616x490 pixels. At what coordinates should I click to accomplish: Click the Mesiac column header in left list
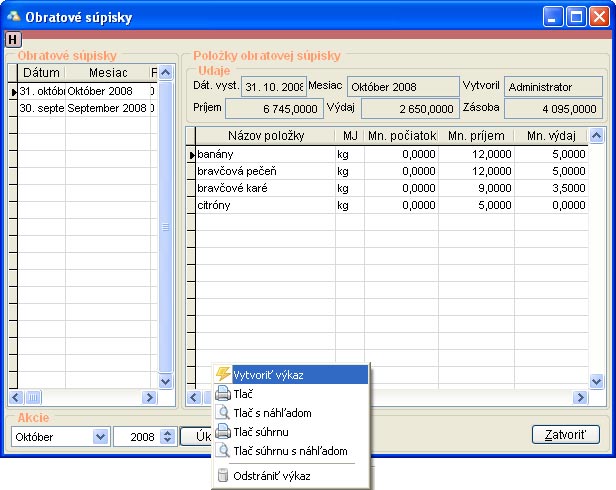(x=107, y=73)
